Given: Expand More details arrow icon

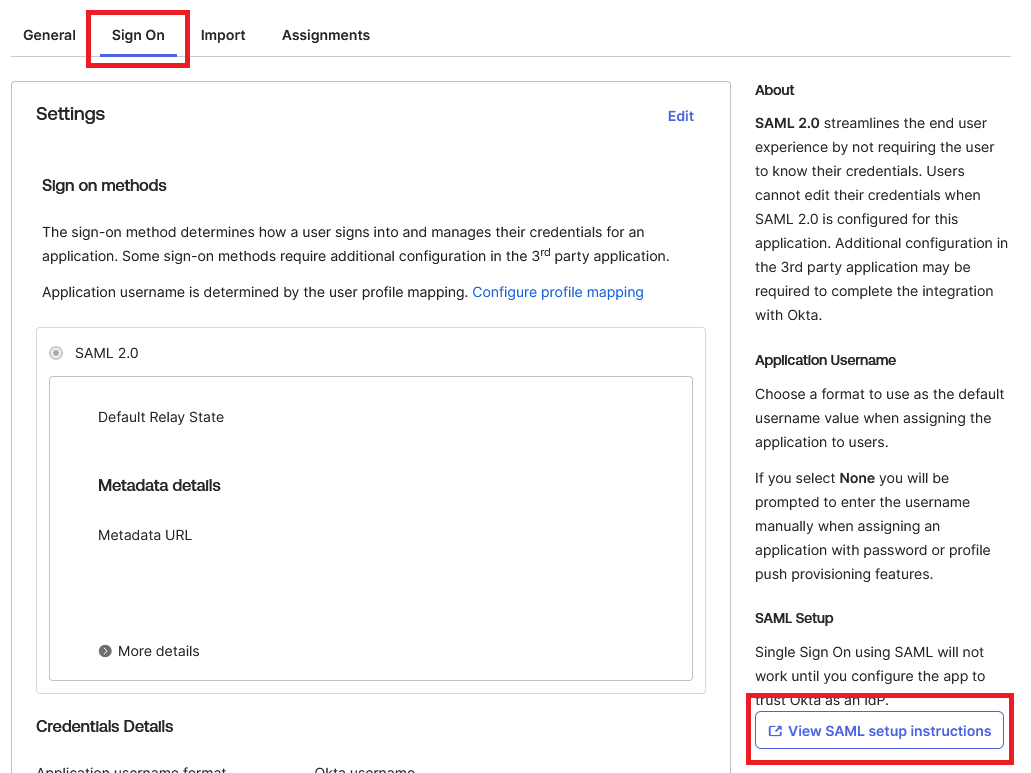Looking at the screenshot, I should coord(105,651).
